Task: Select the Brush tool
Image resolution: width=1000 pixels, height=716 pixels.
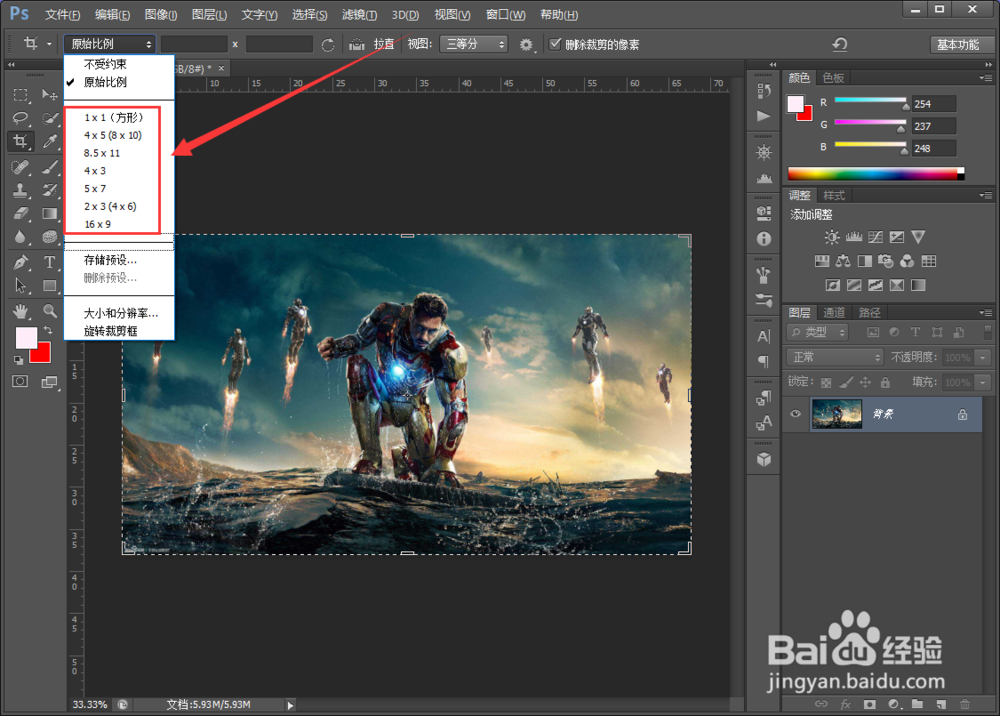Action: (x=50, y=167)
